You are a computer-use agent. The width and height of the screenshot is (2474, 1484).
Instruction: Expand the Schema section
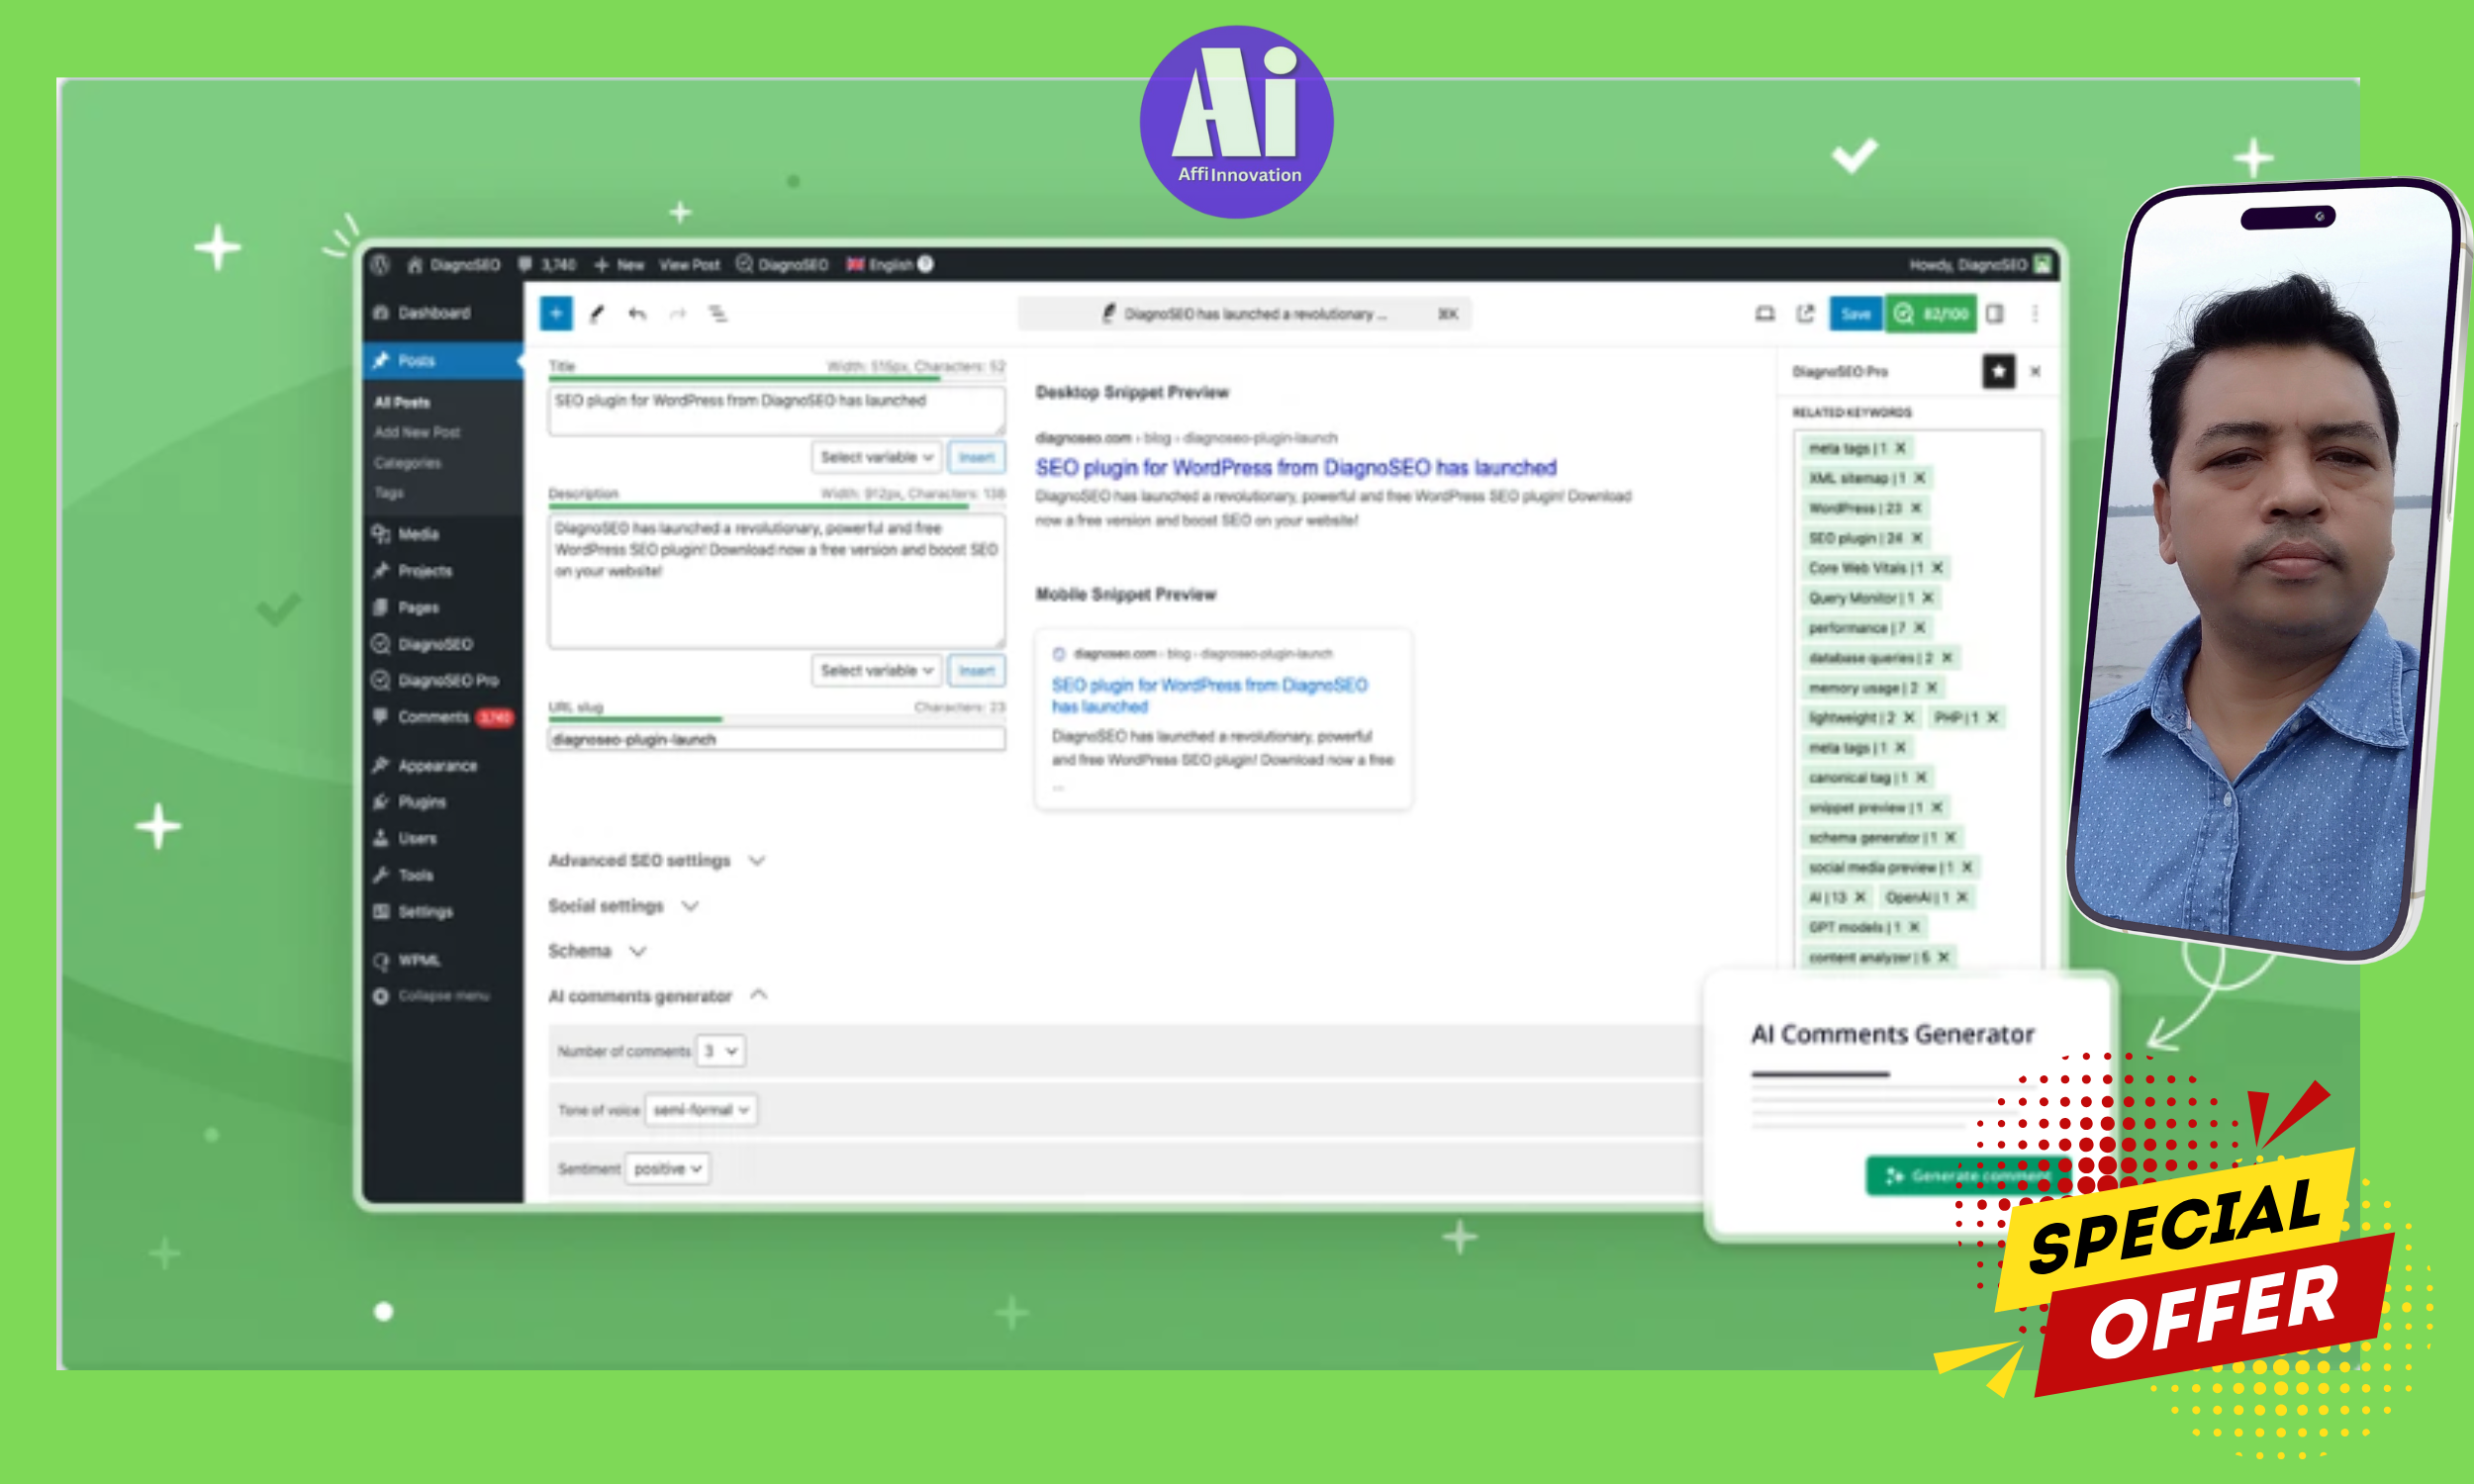tap(598, 951)
